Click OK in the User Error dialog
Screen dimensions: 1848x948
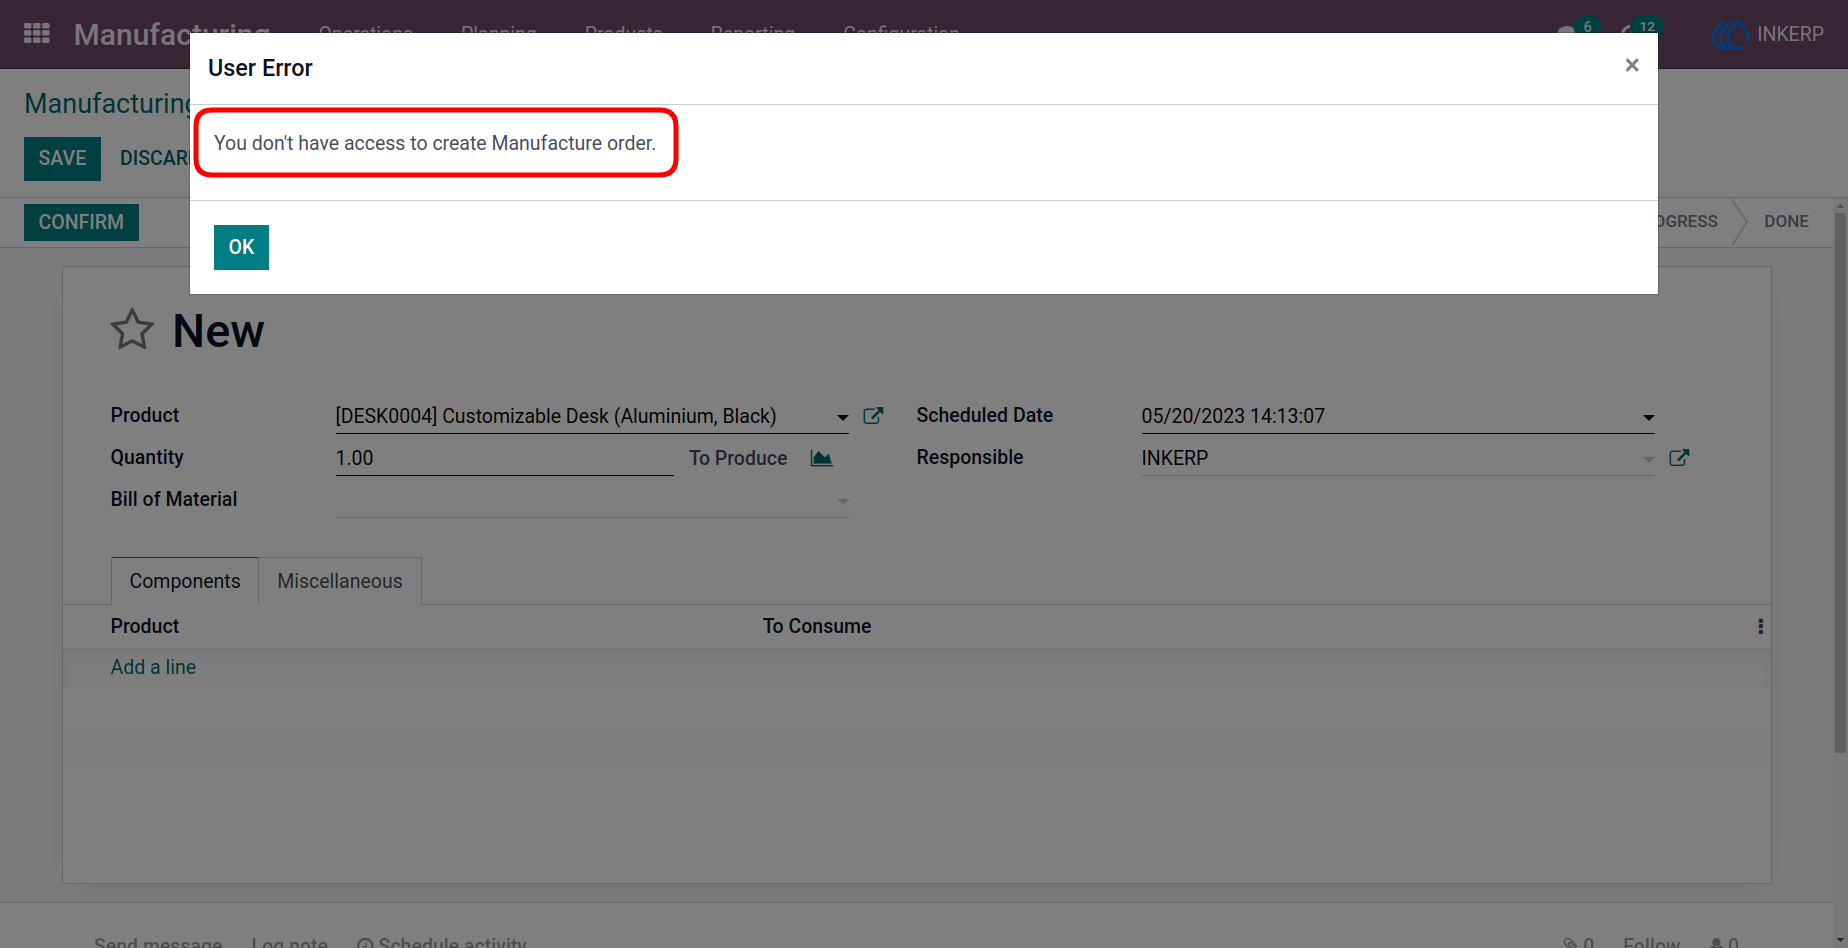point(241,247)
